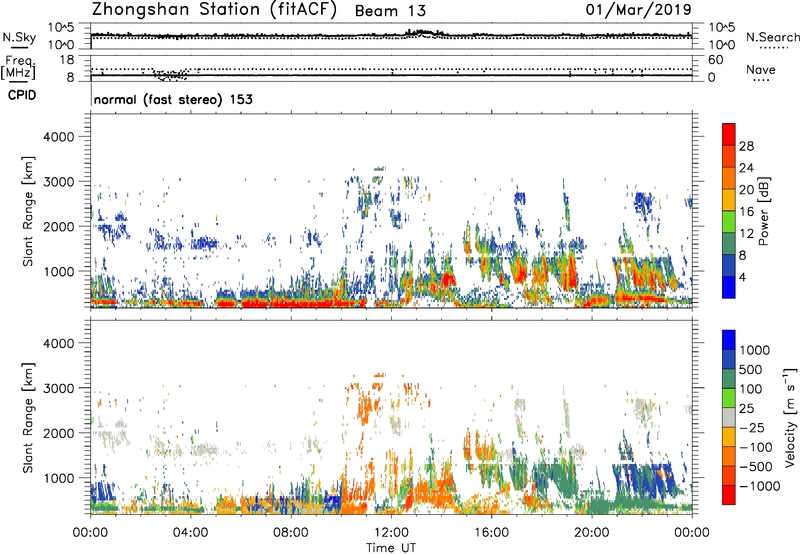The height and width of the screenshot is (554, 800).
Task: Click the 'N.Sky' legend label
Action: click(19, 37)
